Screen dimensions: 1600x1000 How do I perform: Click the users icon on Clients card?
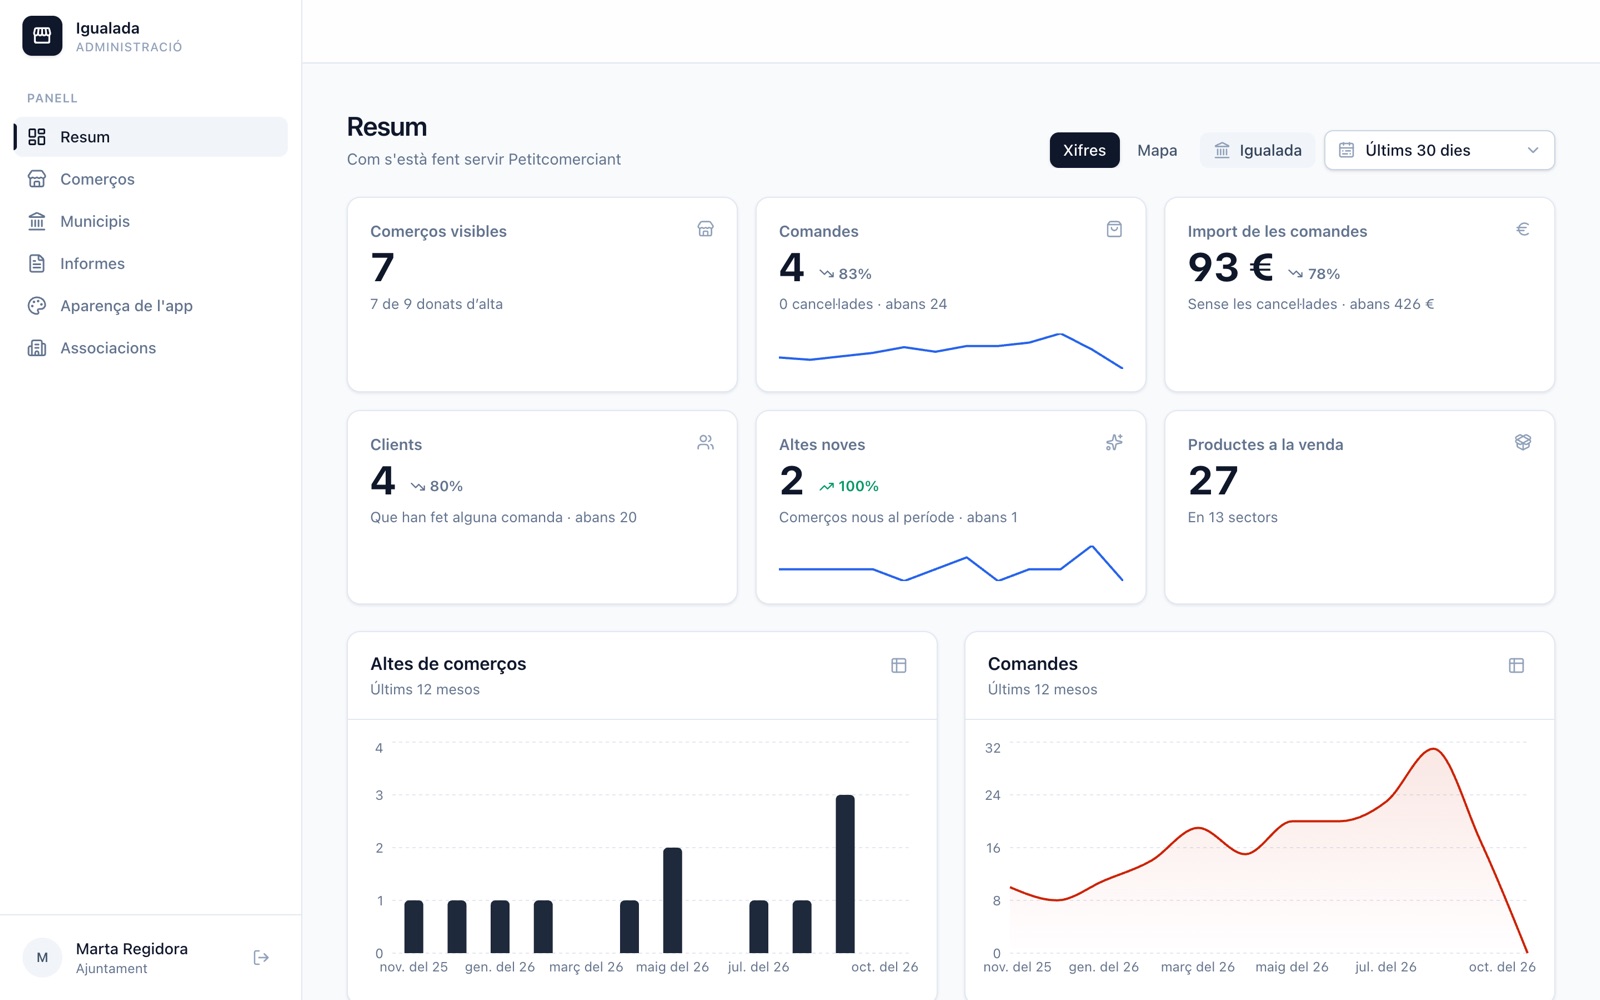click(705, 442)
